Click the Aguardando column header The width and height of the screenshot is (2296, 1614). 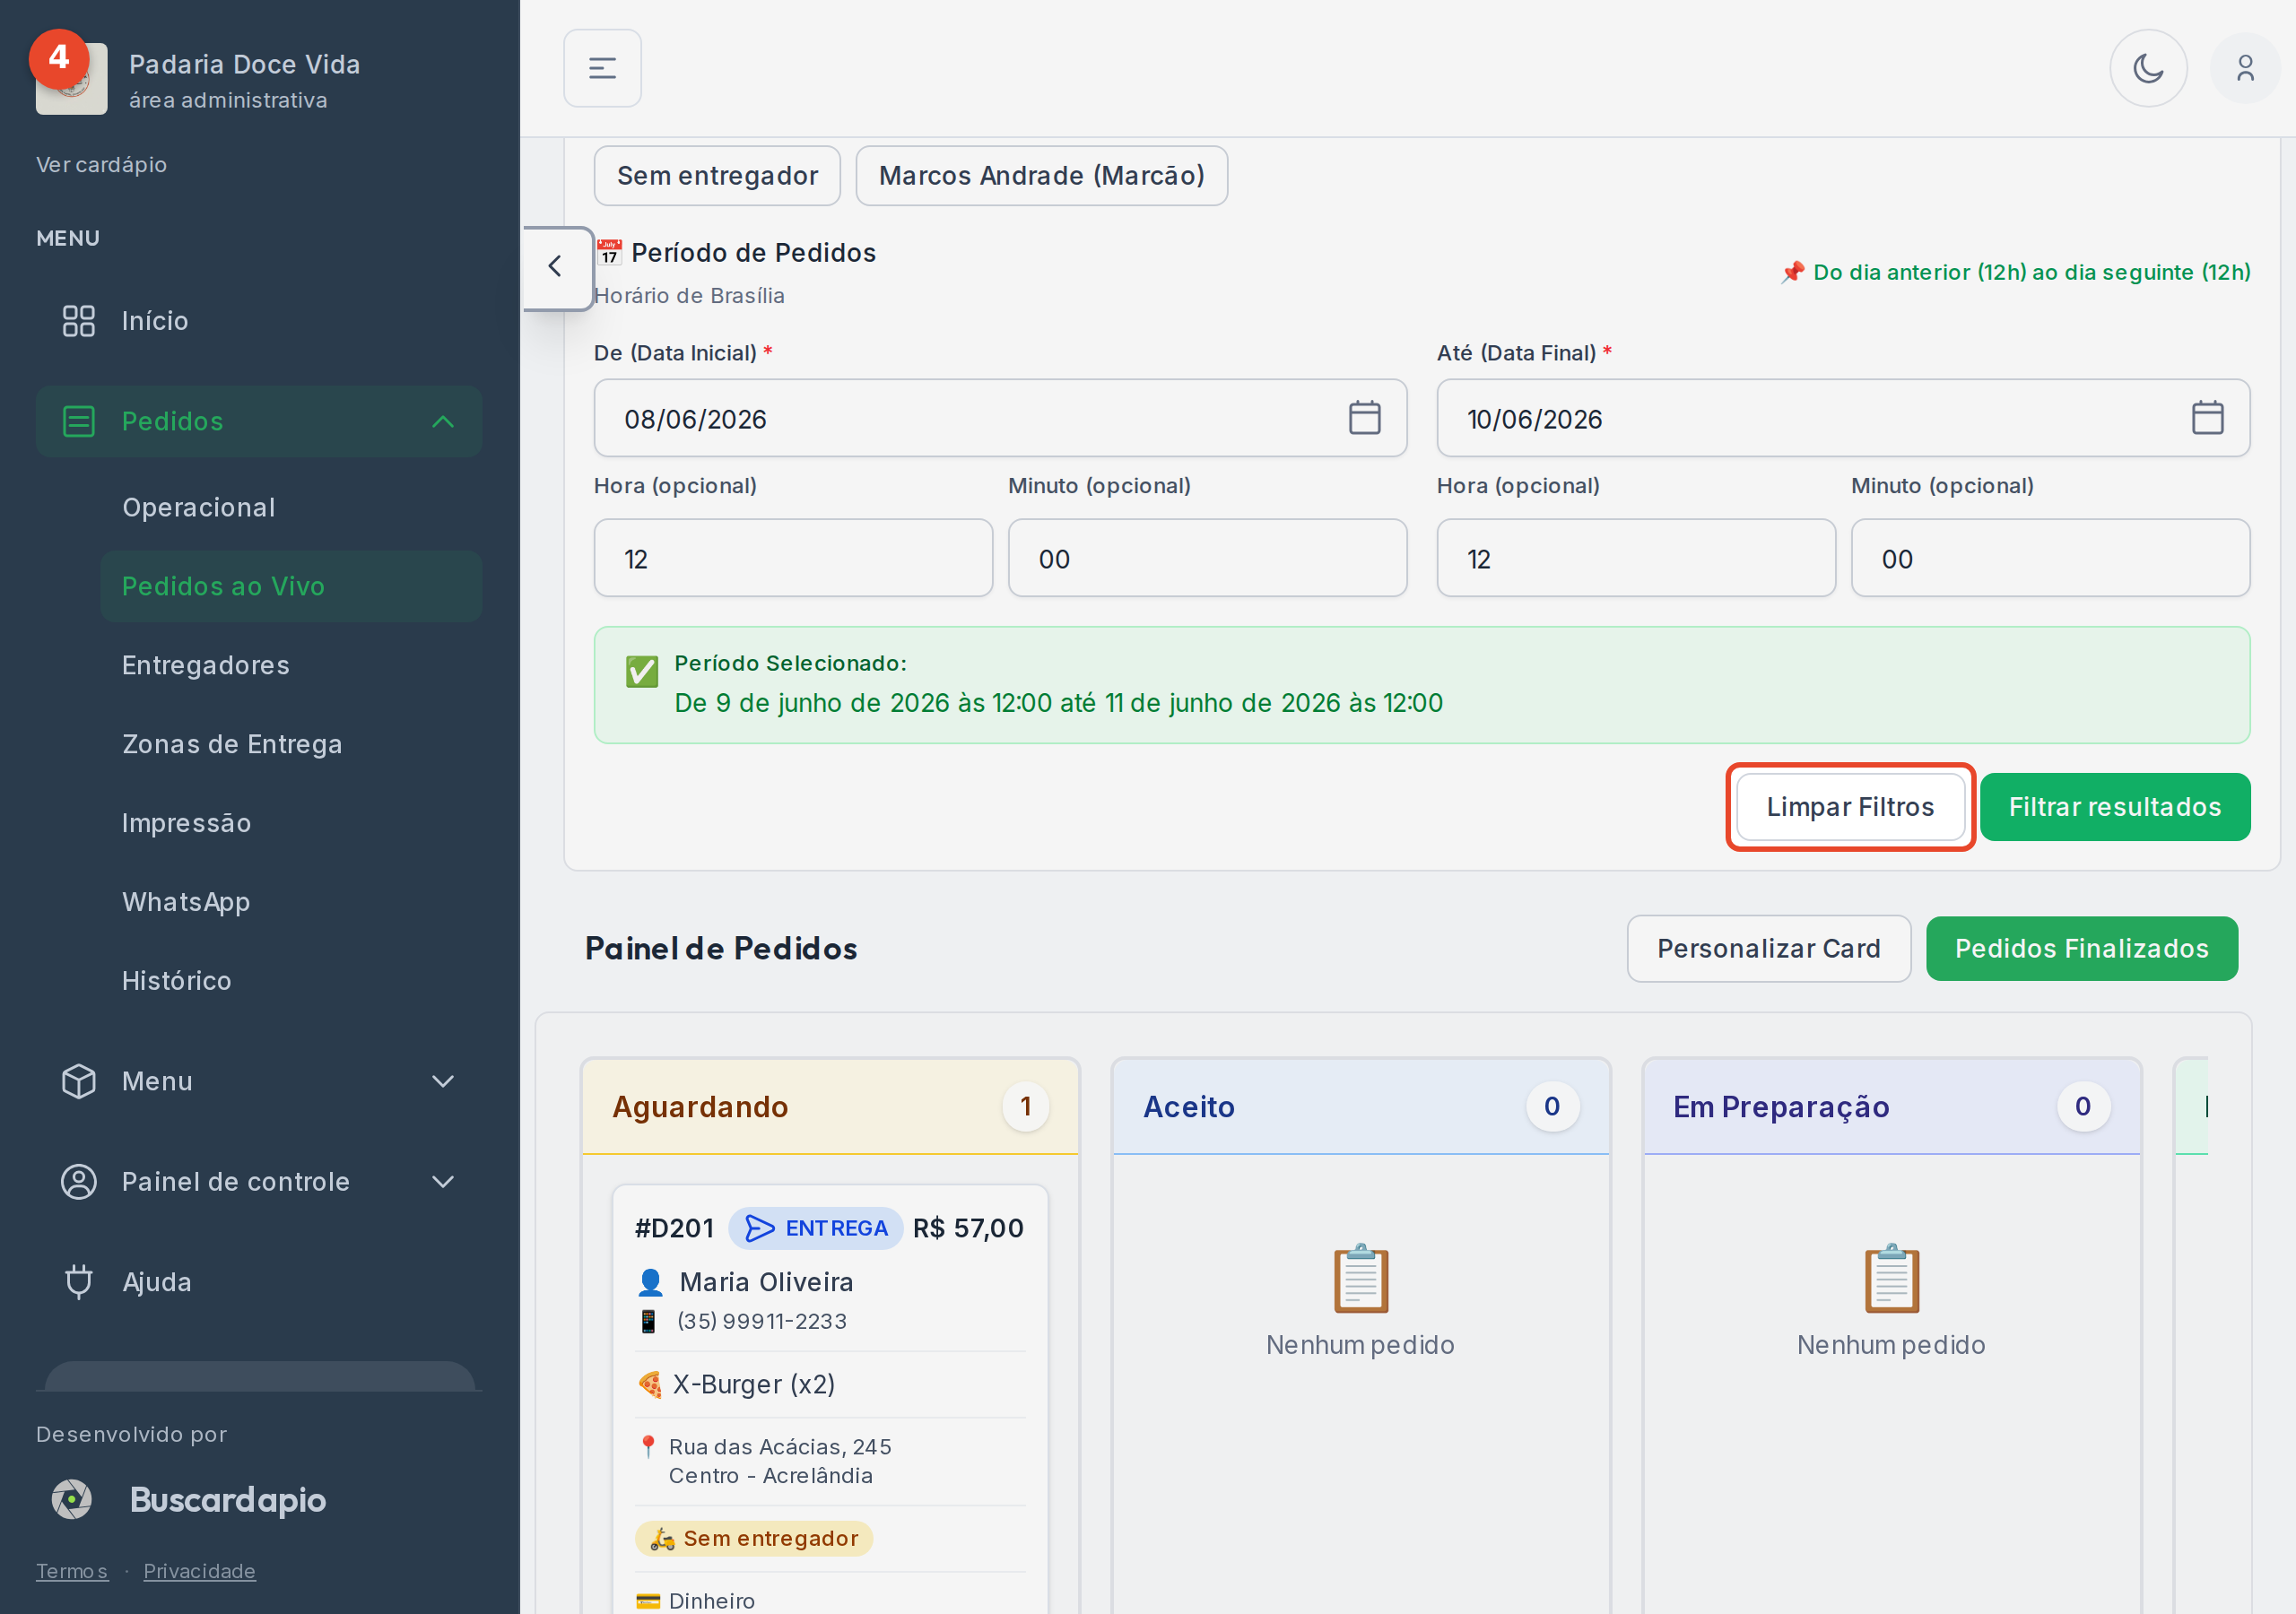(830, 1107)
